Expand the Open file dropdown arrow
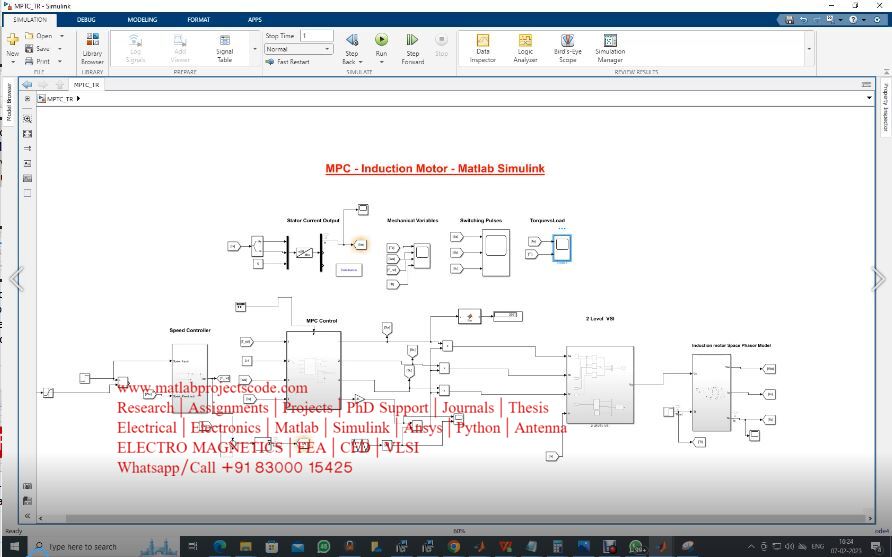This screenshot has height=557, width=892. [61, 36]
